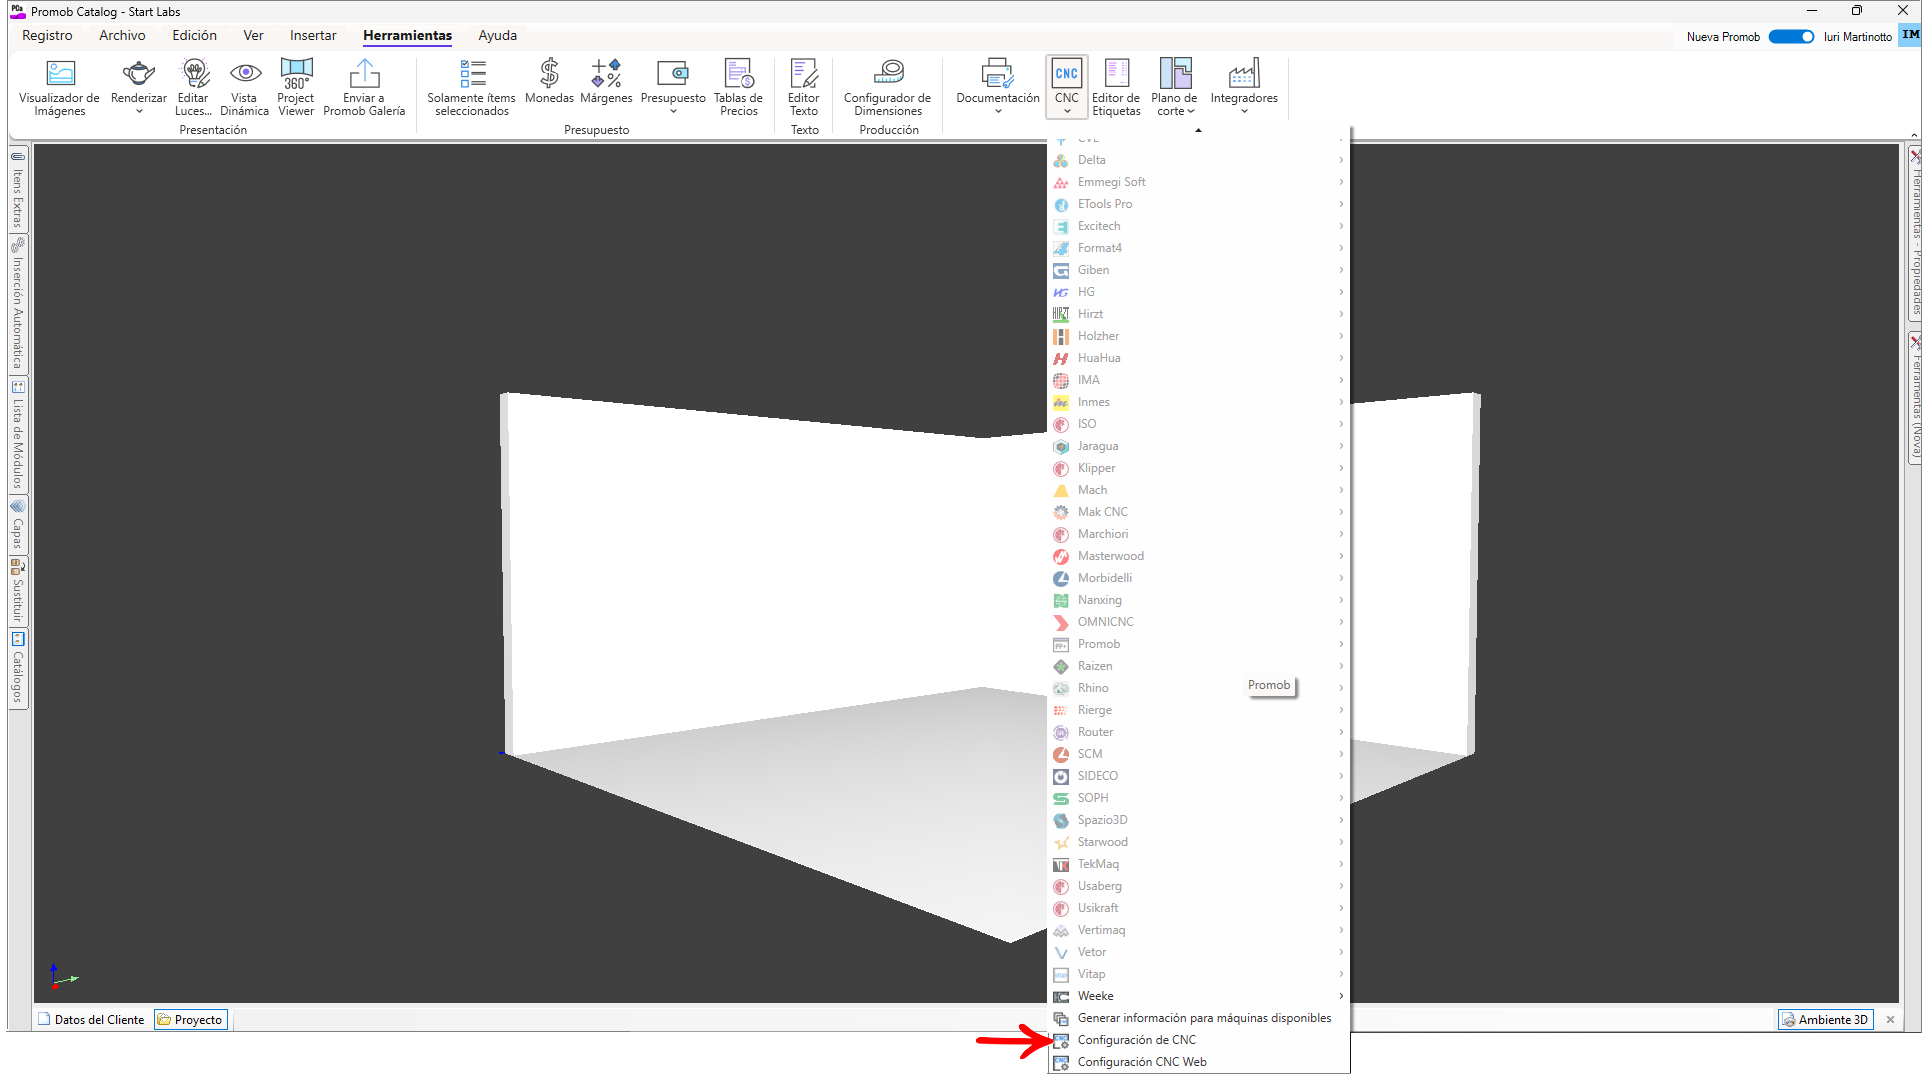Select Configuración CNC Web entry
This screenshot has height=1080, width=1922.
click(x=1199, y=1062)
